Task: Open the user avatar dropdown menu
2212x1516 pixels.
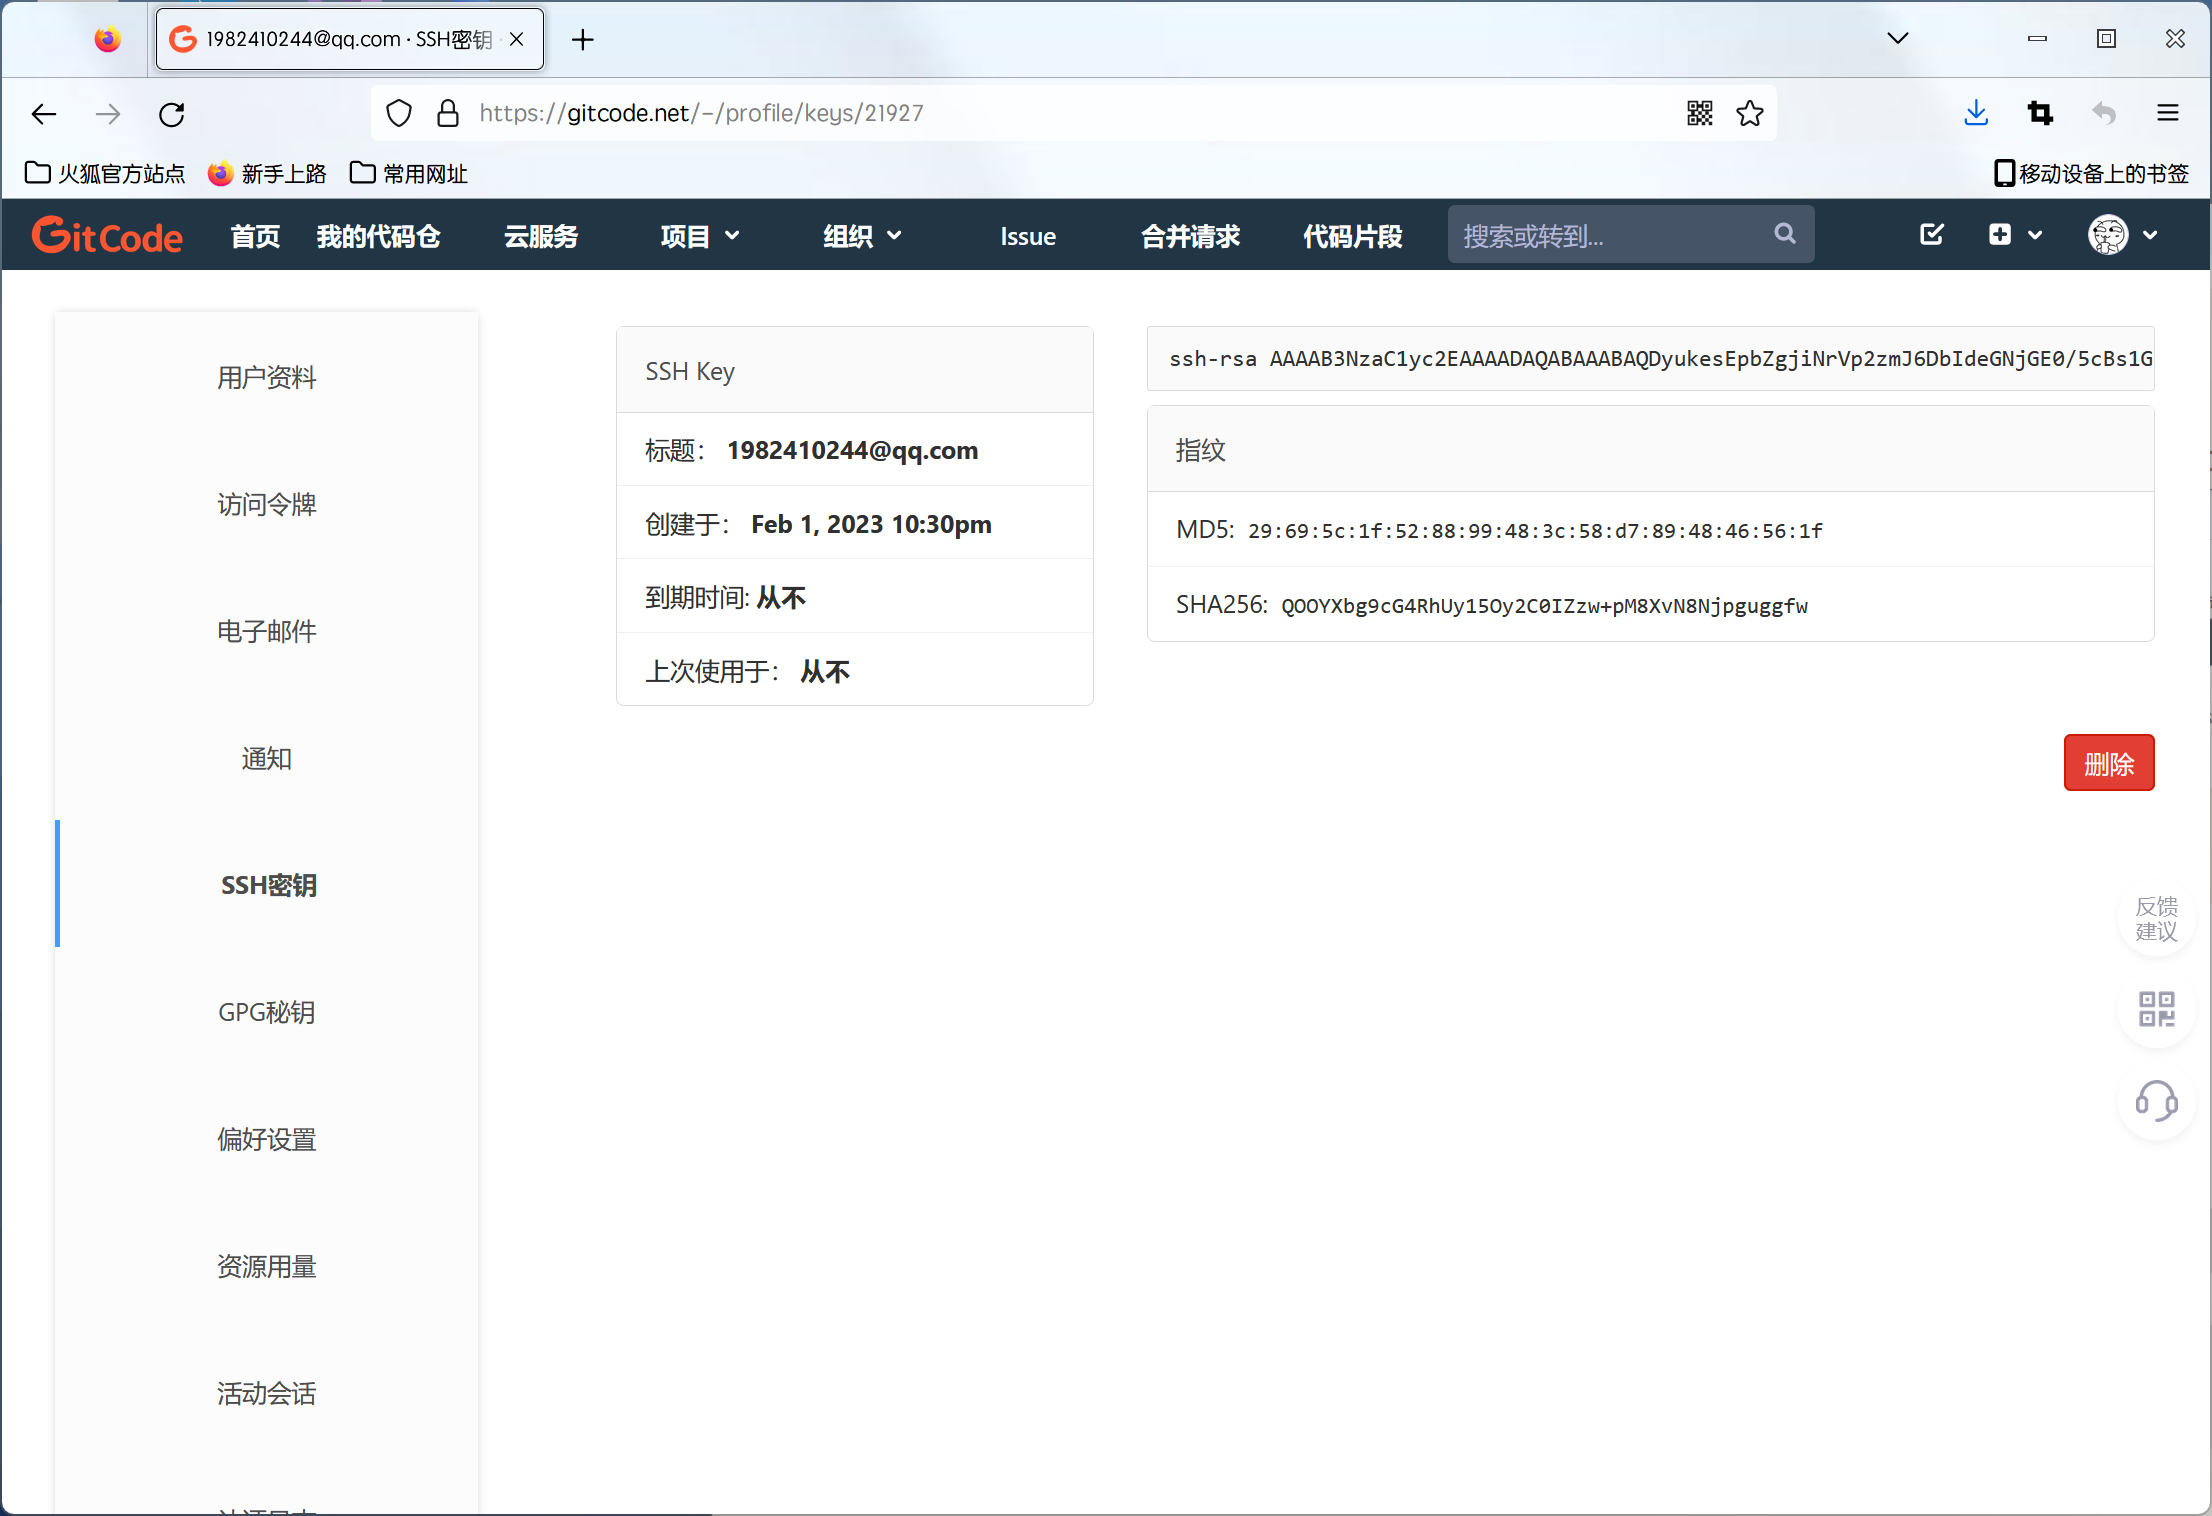Action: pyautogui.click(x=2122, y=235)
